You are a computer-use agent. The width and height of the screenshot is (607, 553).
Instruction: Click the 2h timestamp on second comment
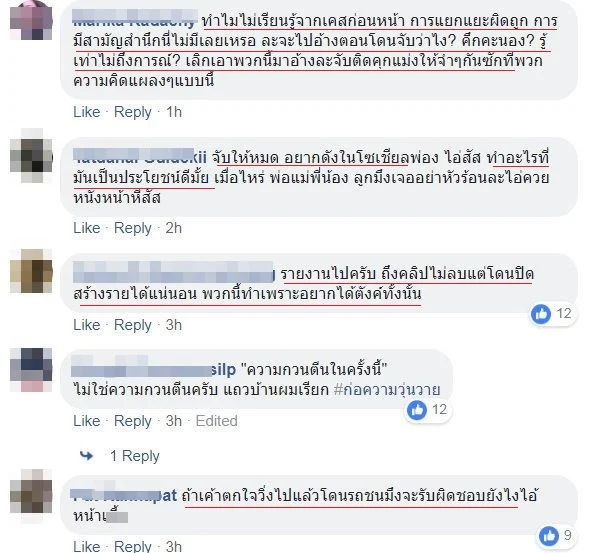[173, 228]
